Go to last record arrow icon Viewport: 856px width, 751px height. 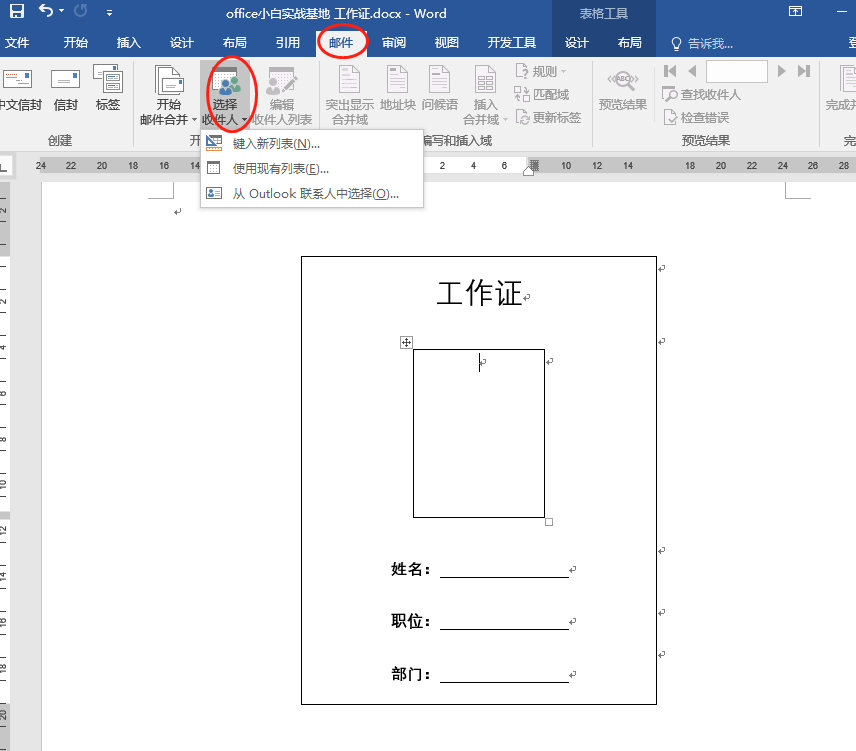(x=804, y=71)
